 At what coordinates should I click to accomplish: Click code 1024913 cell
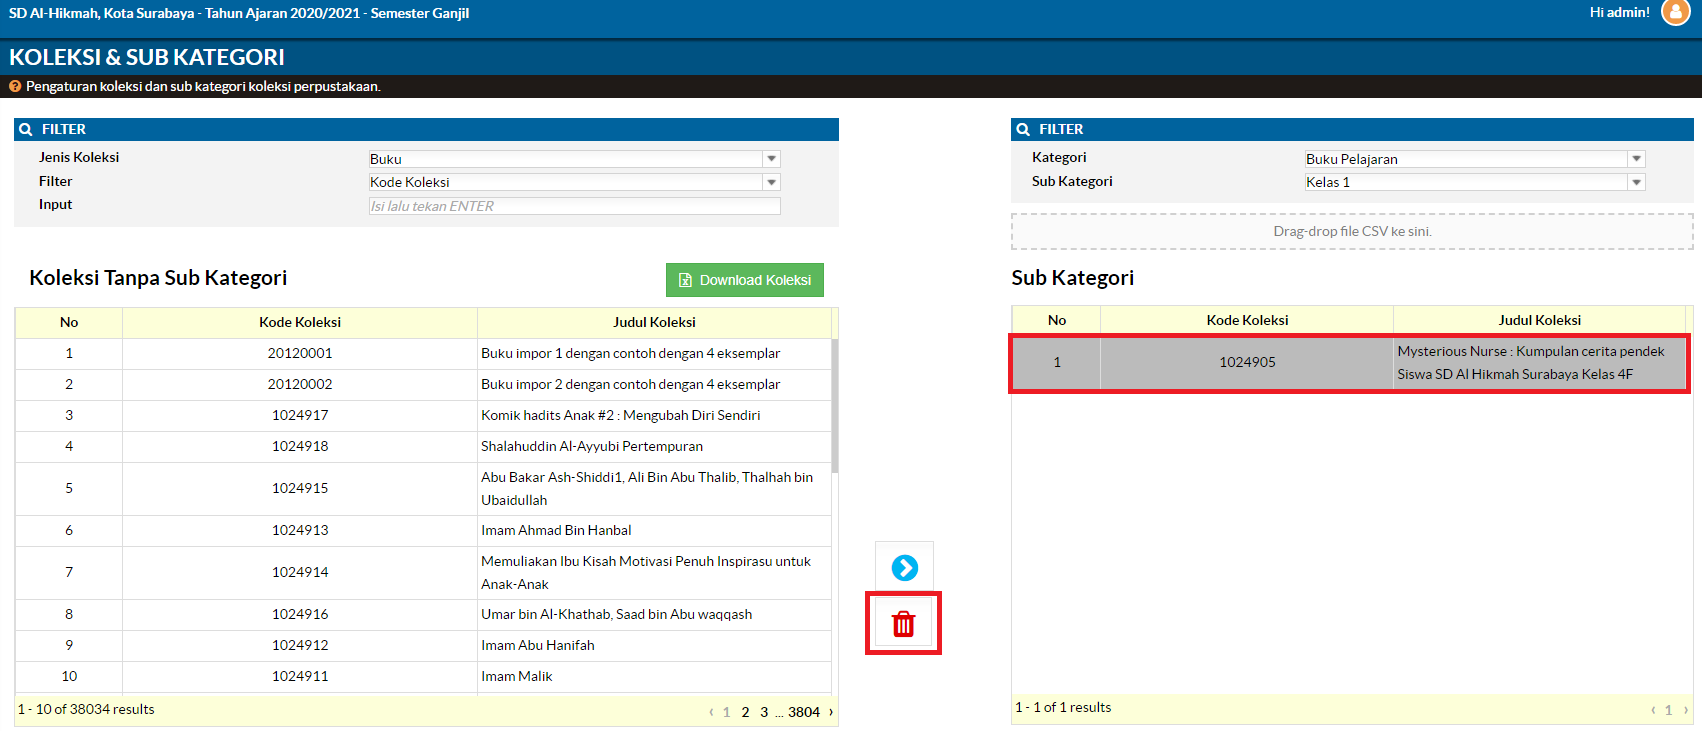click(300, 530)
